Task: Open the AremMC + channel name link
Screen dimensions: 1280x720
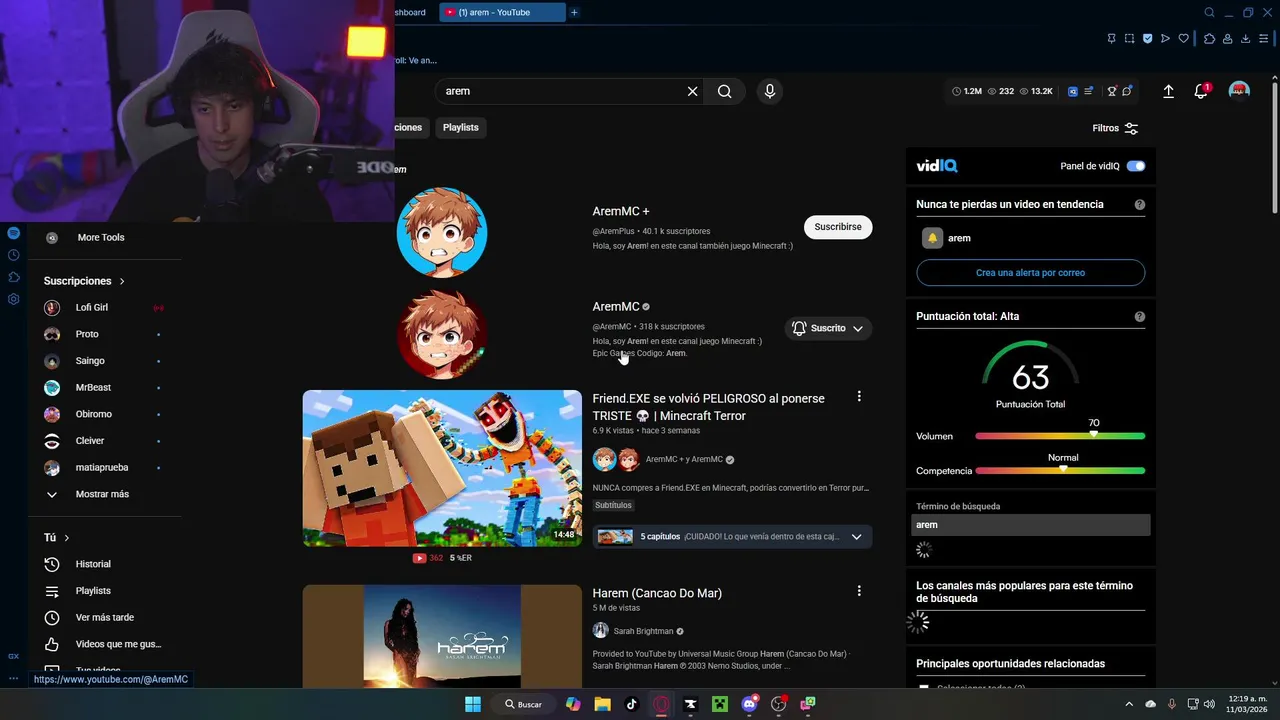Action: (621, 211)
